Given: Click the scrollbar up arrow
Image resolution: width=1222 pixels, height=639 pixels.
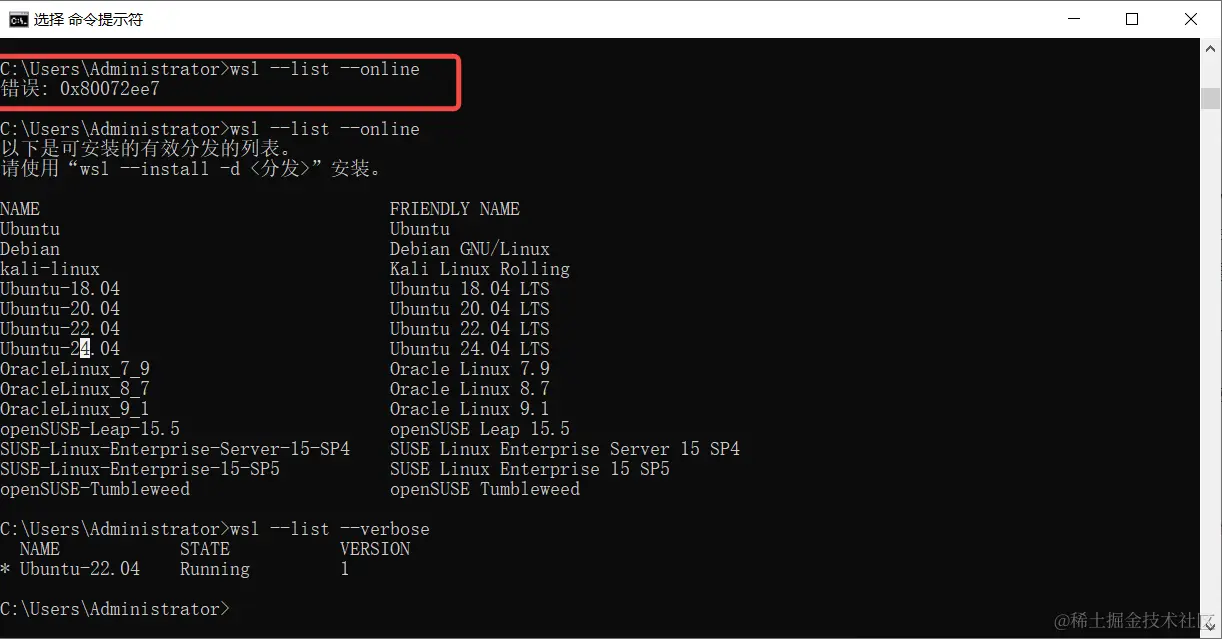Looking at the screenshot, I should (x=1210, y=48).
